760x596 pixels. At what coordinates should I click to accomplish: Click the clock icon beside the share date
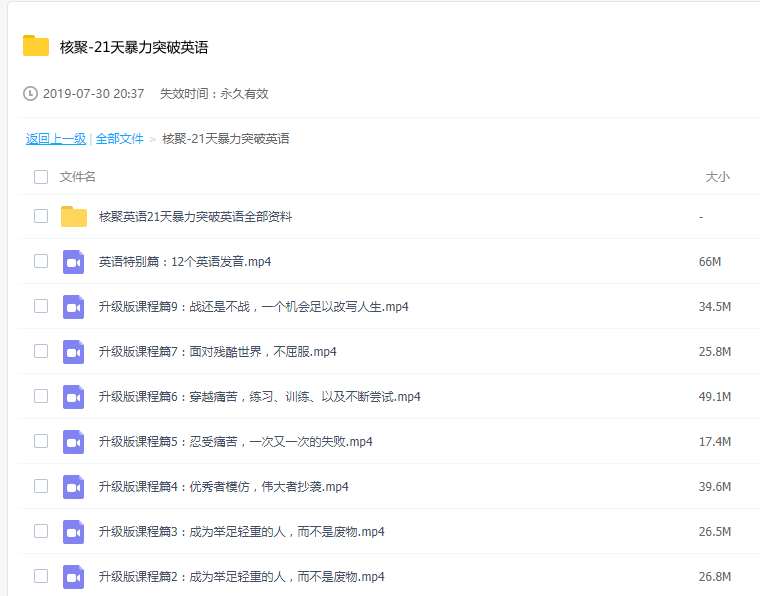click(30, 94)
